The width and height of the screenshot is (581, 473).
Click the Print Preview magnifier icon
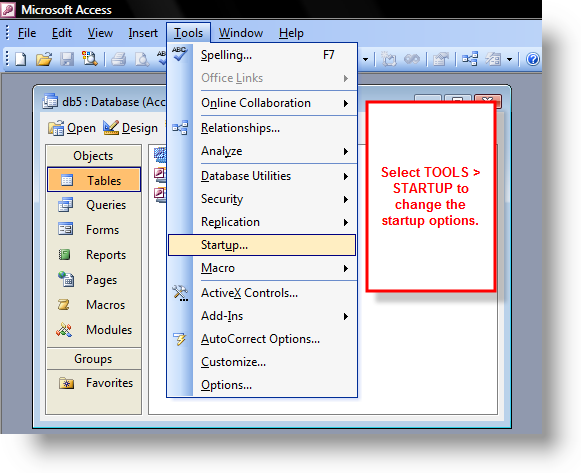142,59
